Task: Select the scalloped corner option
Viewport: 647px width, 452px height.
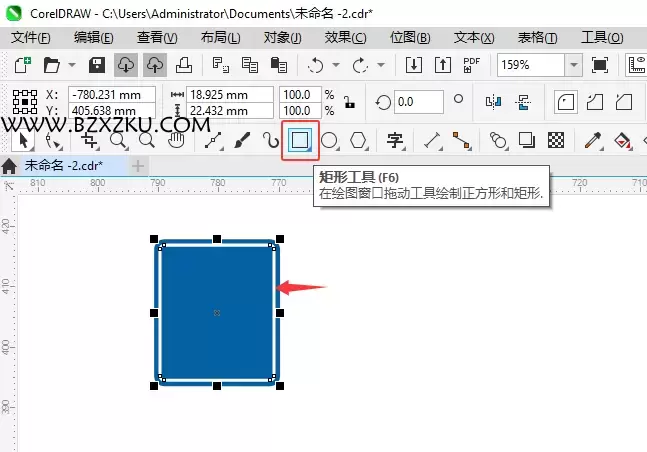Action: pyautogui.click(x=595, y=102)
